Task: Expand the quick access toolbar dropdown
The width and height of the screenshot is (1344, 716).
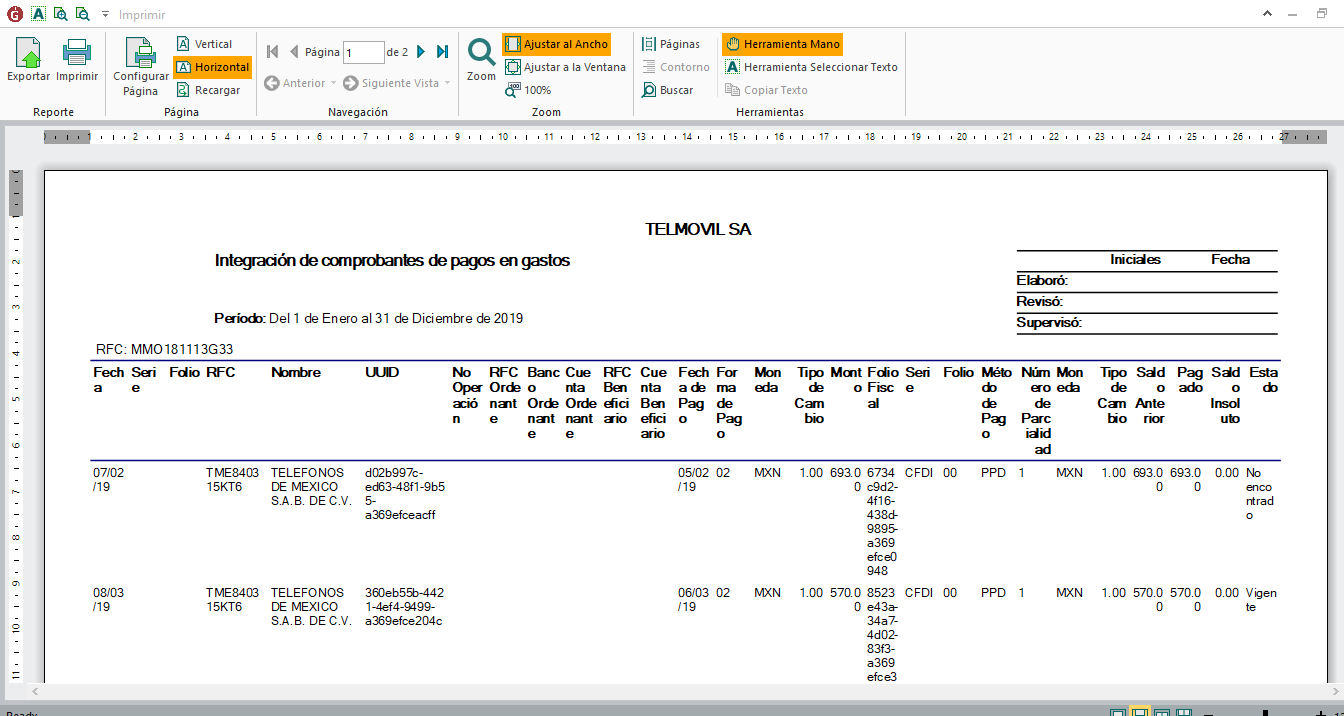Action: tap(105, 15)
